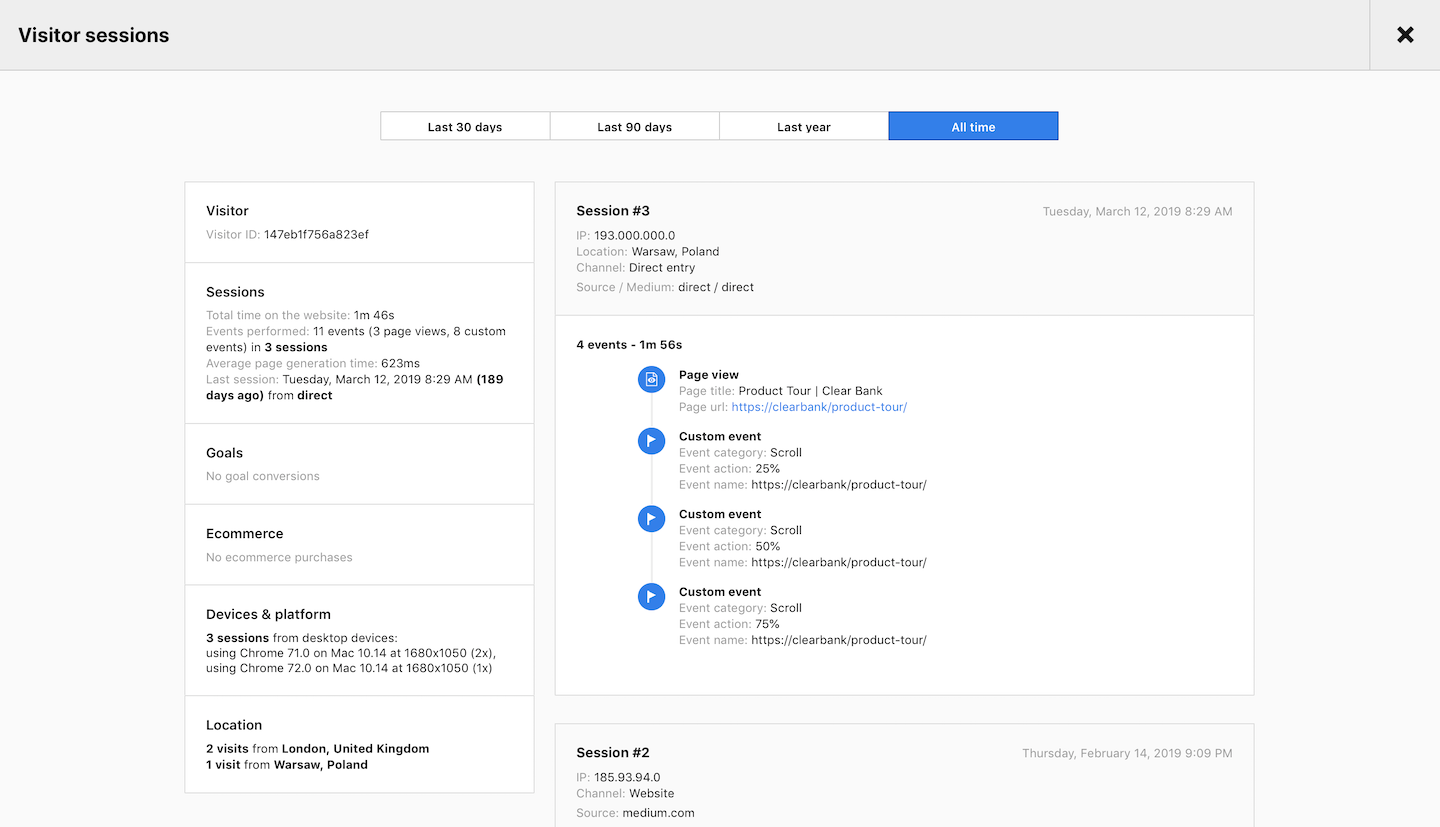Click the medium.com source value
The width and height of the screenshot is (1440, 827).
(658, 813)
